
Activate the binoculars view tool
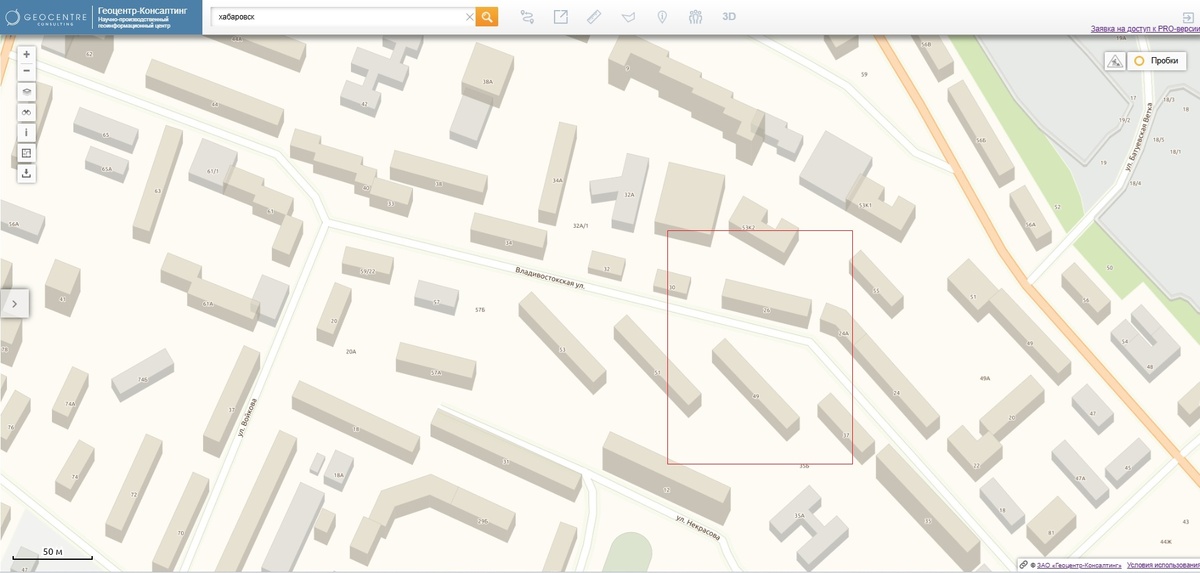pos(27,111)
